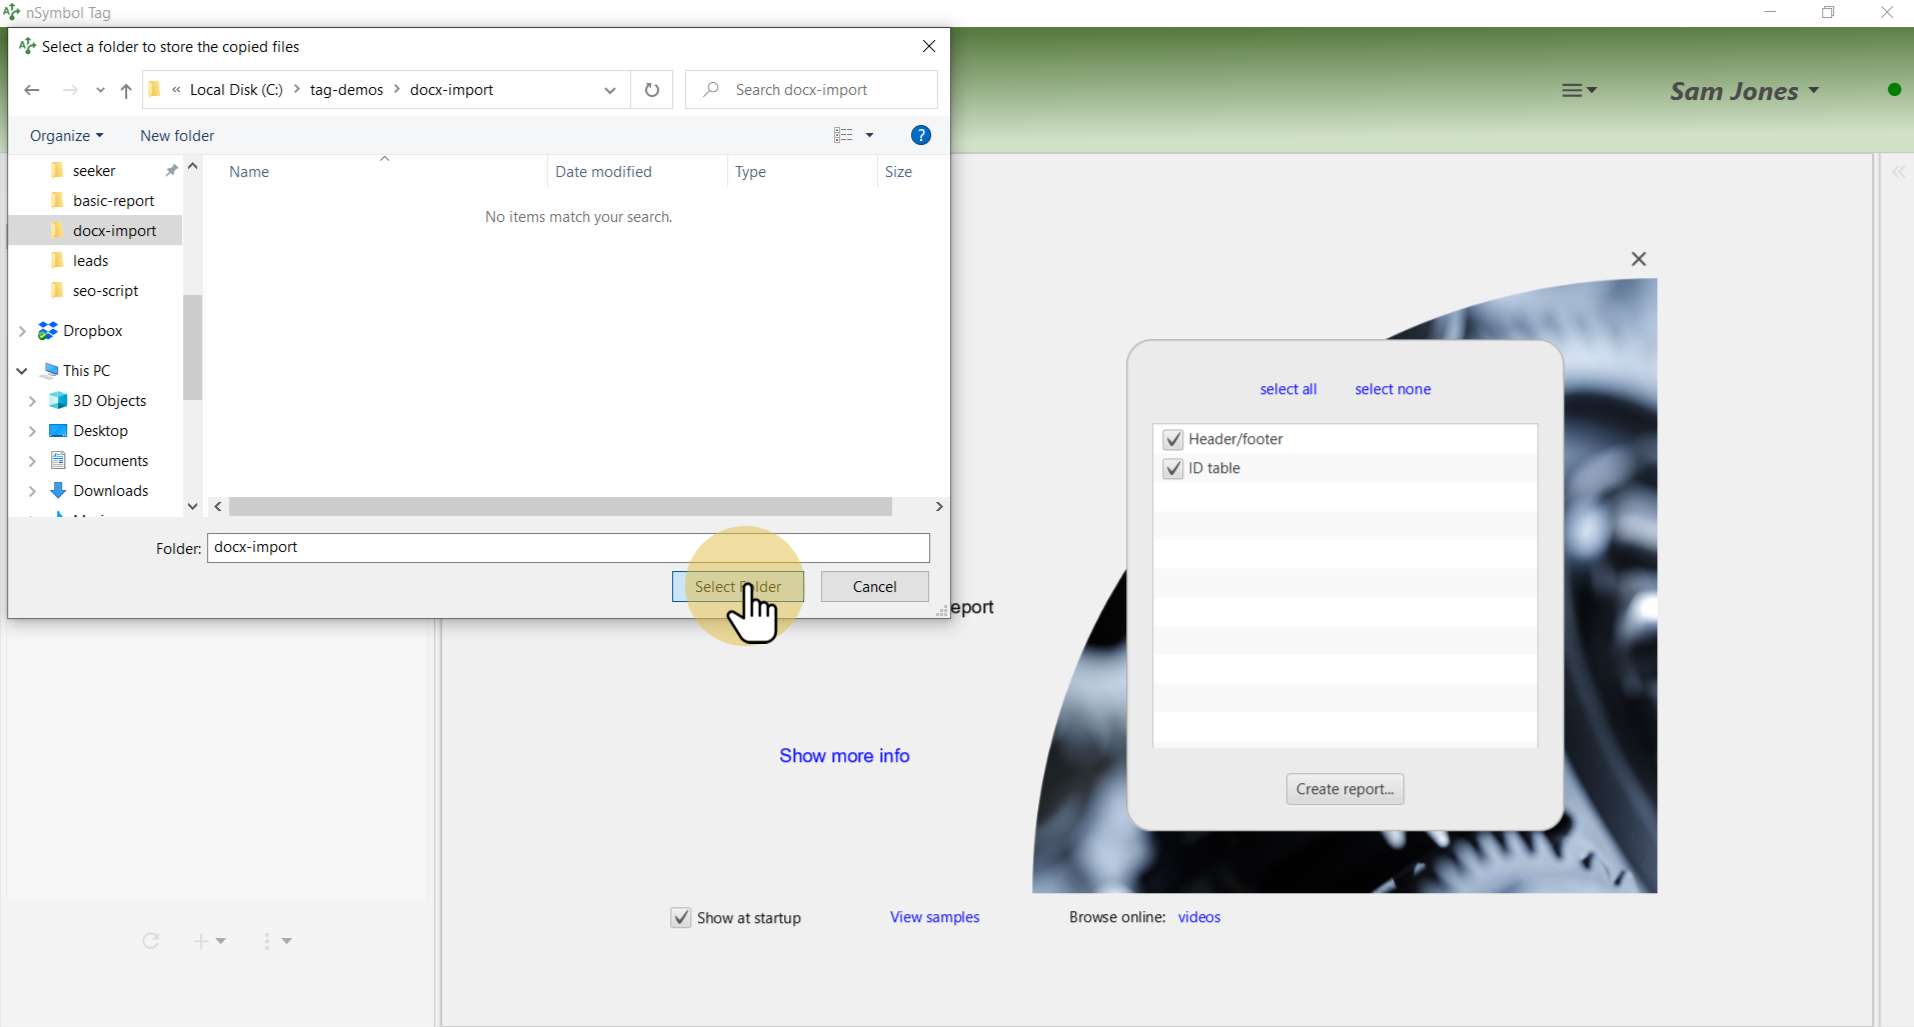Click the Folder name input field

[568, 548]
